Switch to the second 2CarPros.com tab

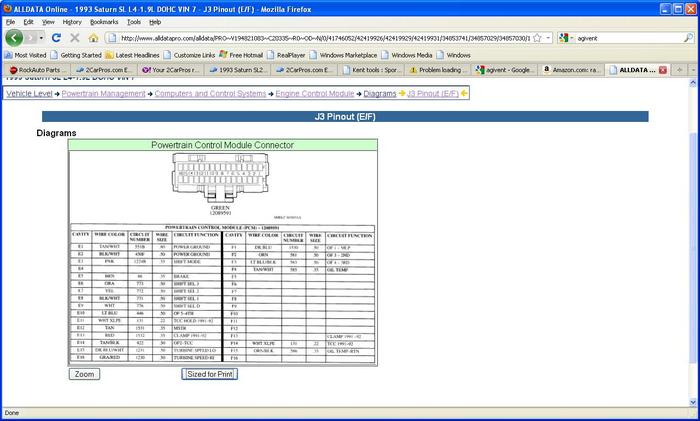click(304, 70)
